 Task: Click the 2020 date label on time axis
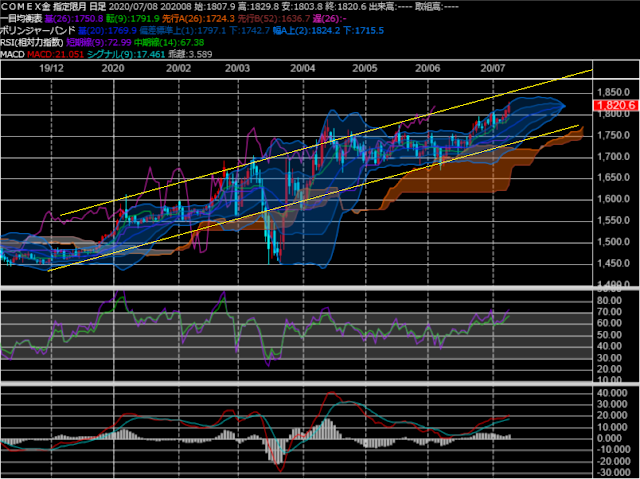click(x=113, y=68)
